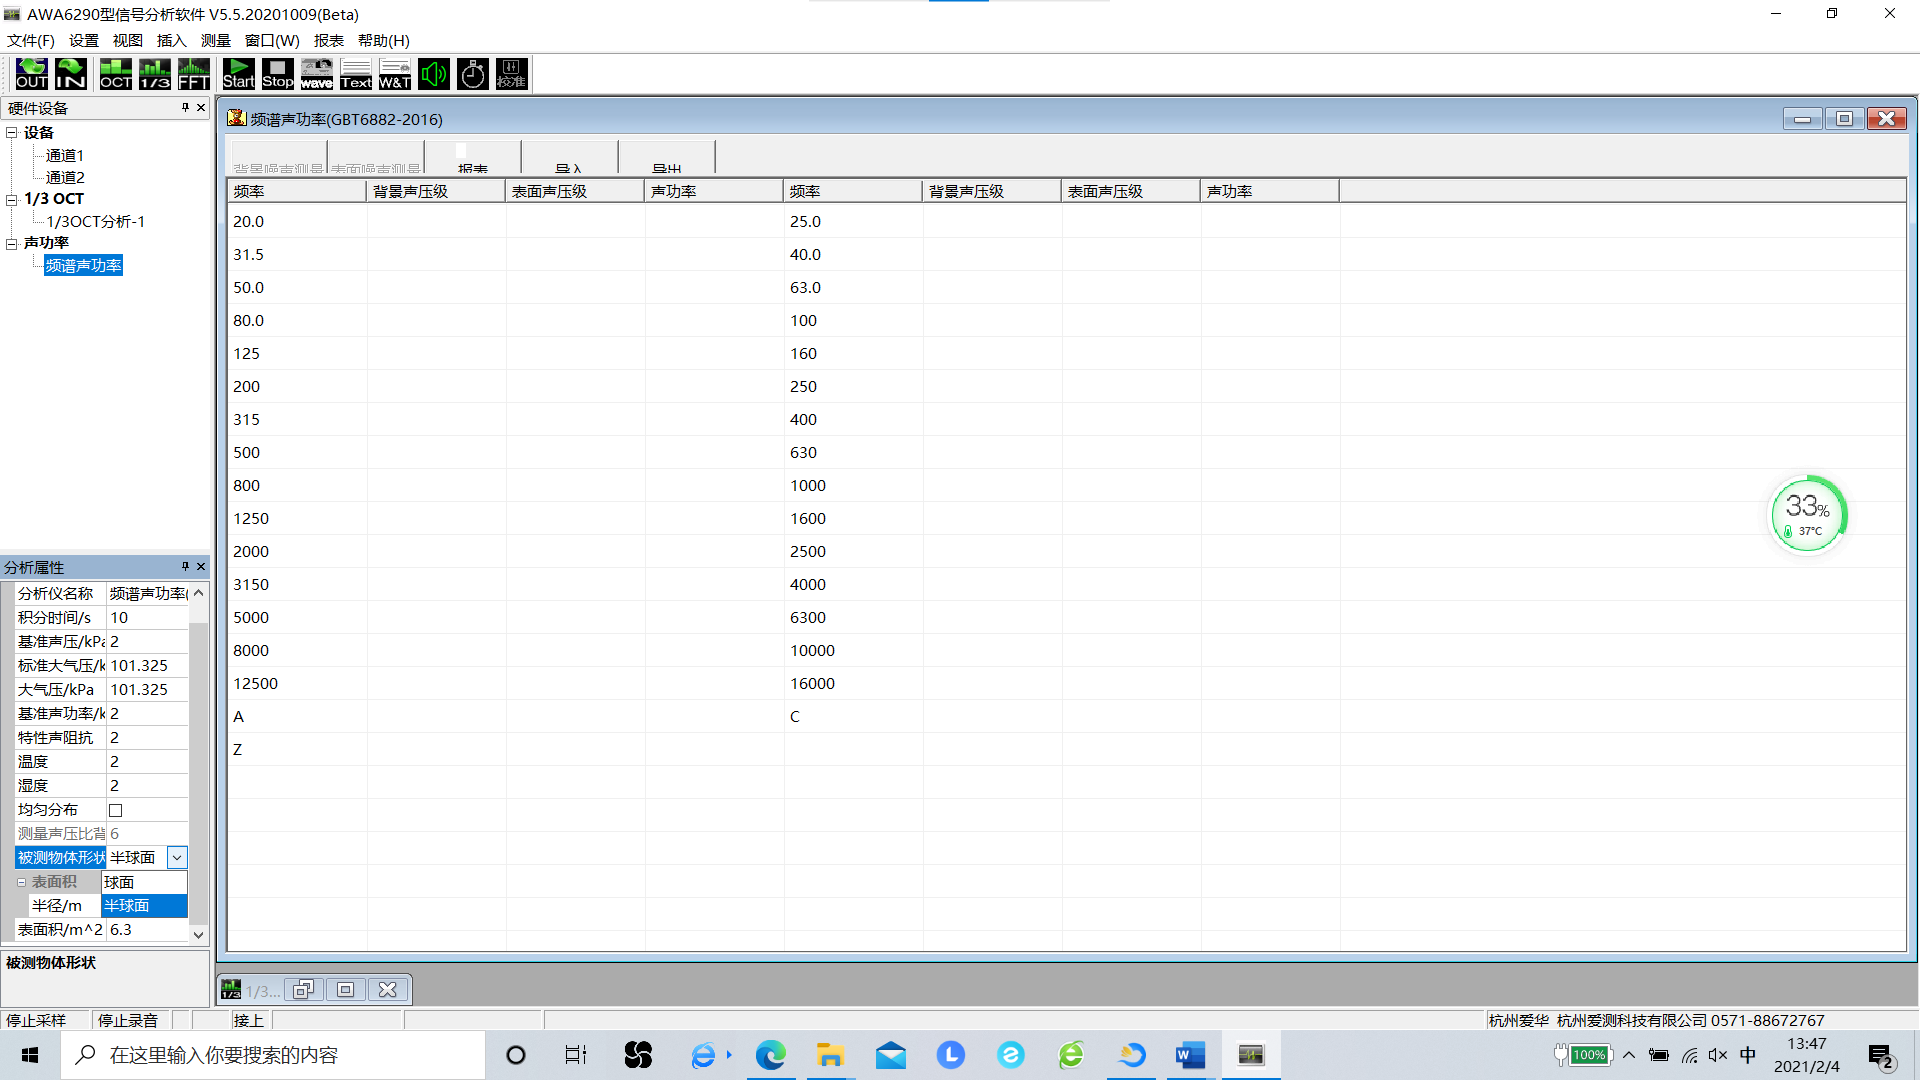Toggle the 均匀分布 checkbox
The height and width of the screenshot is (1080, 1920).
click(116, 810)
